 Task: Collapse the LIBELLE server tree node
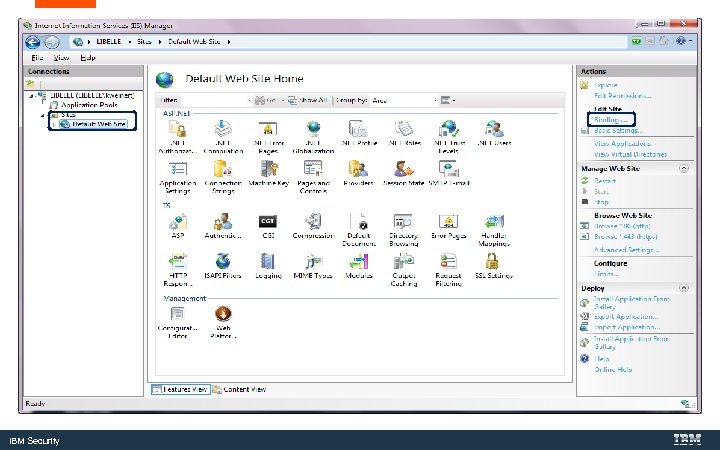click(x=32, y=96)
